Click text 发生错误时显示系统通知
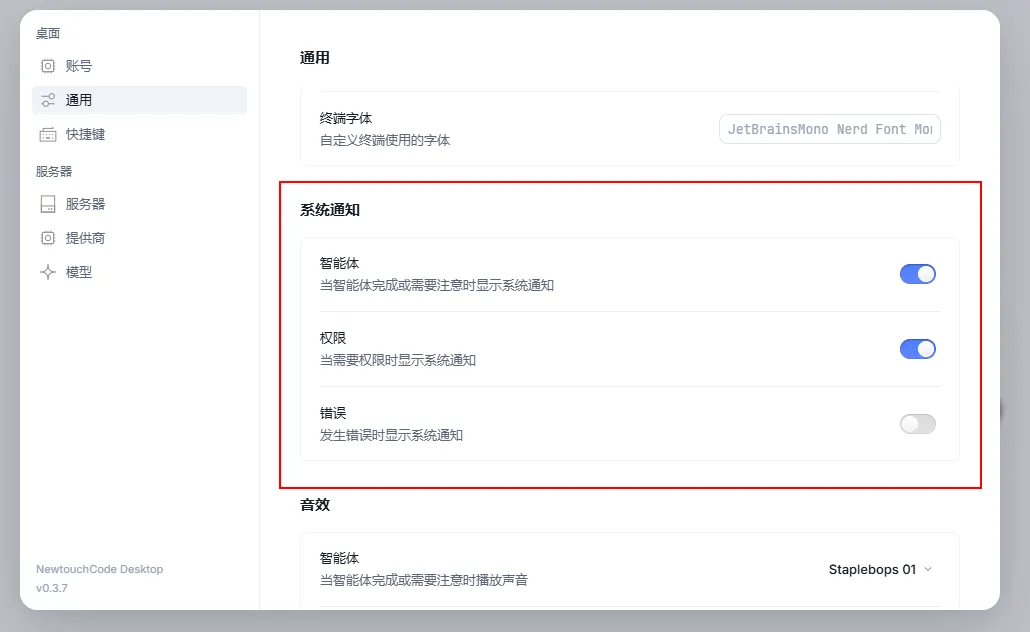The height and width of the screenshot is (632, 1030). tap(391, 435)
